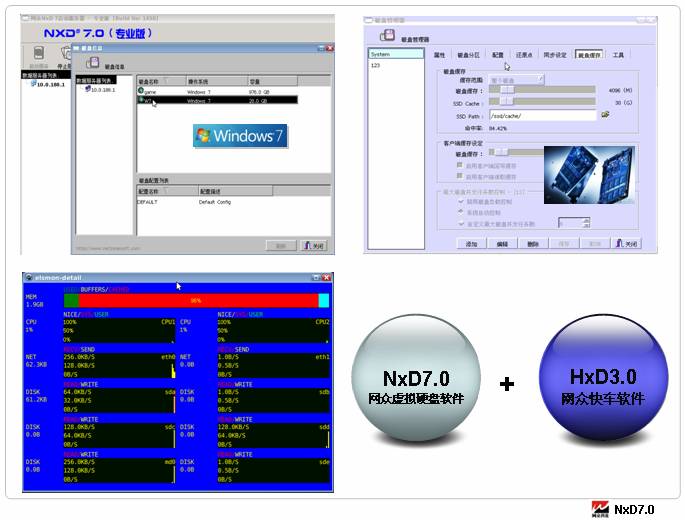
Task: Click the 删除 button
Action: click(533, 244)
